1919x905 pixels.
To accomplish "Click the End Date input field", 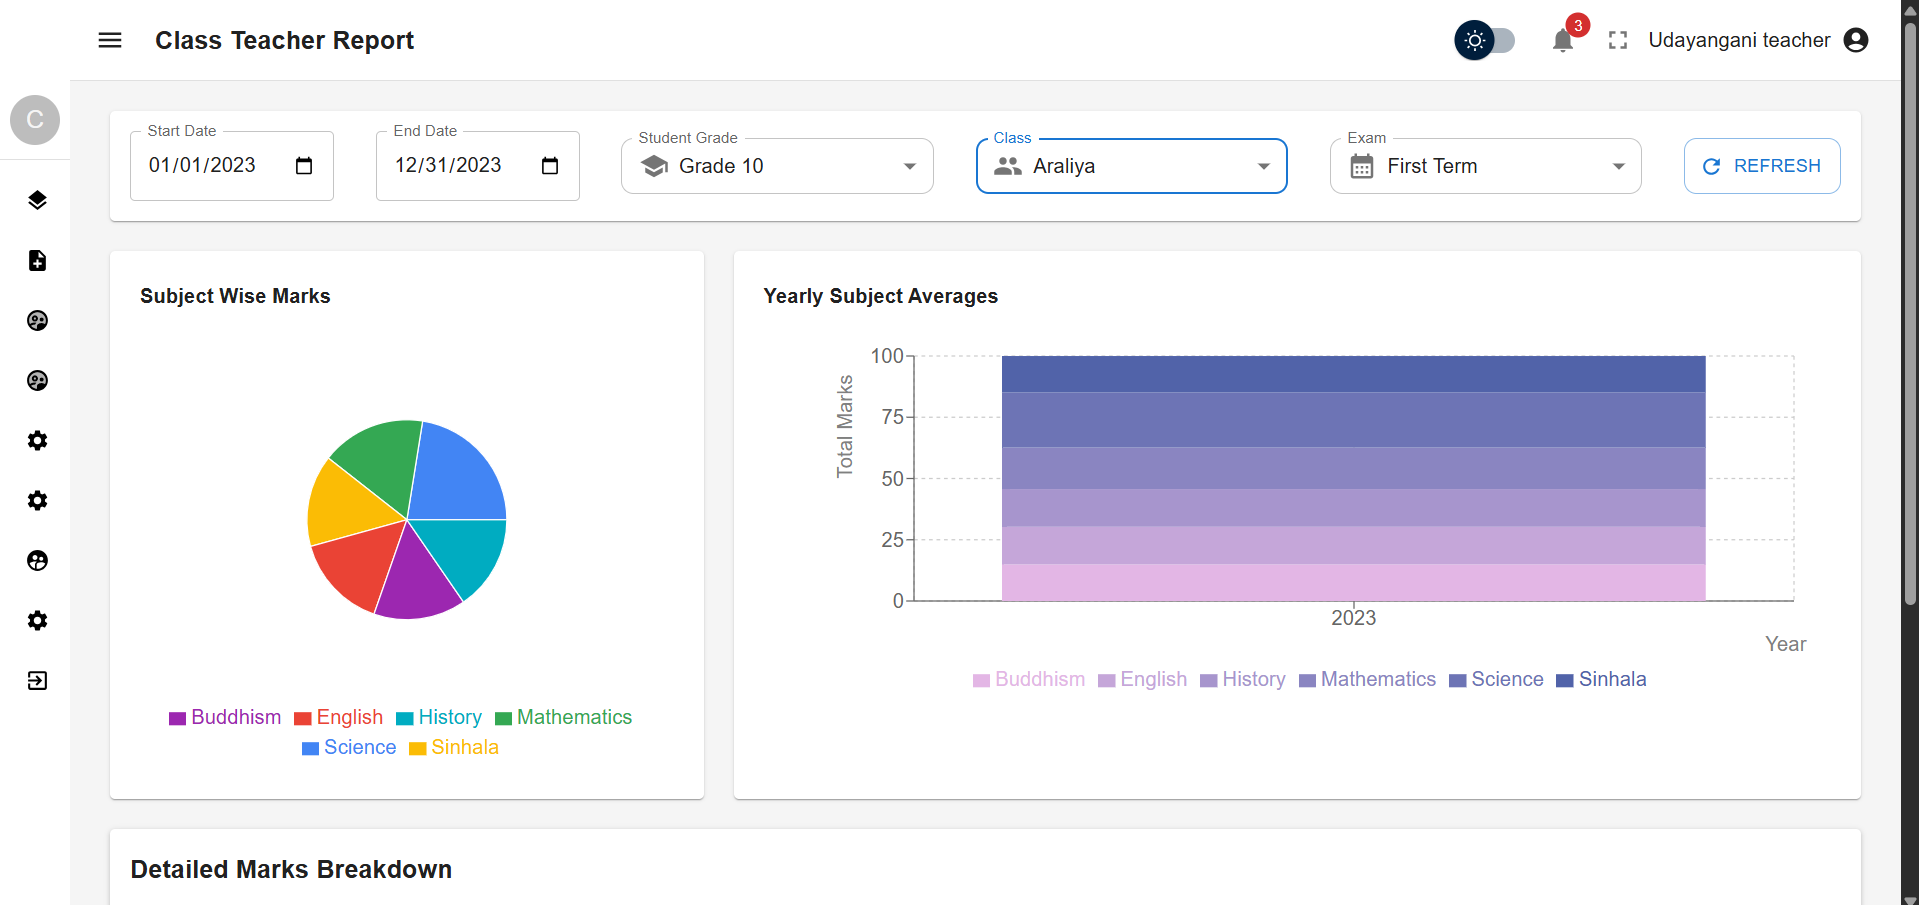I will (x=448, y=166).
